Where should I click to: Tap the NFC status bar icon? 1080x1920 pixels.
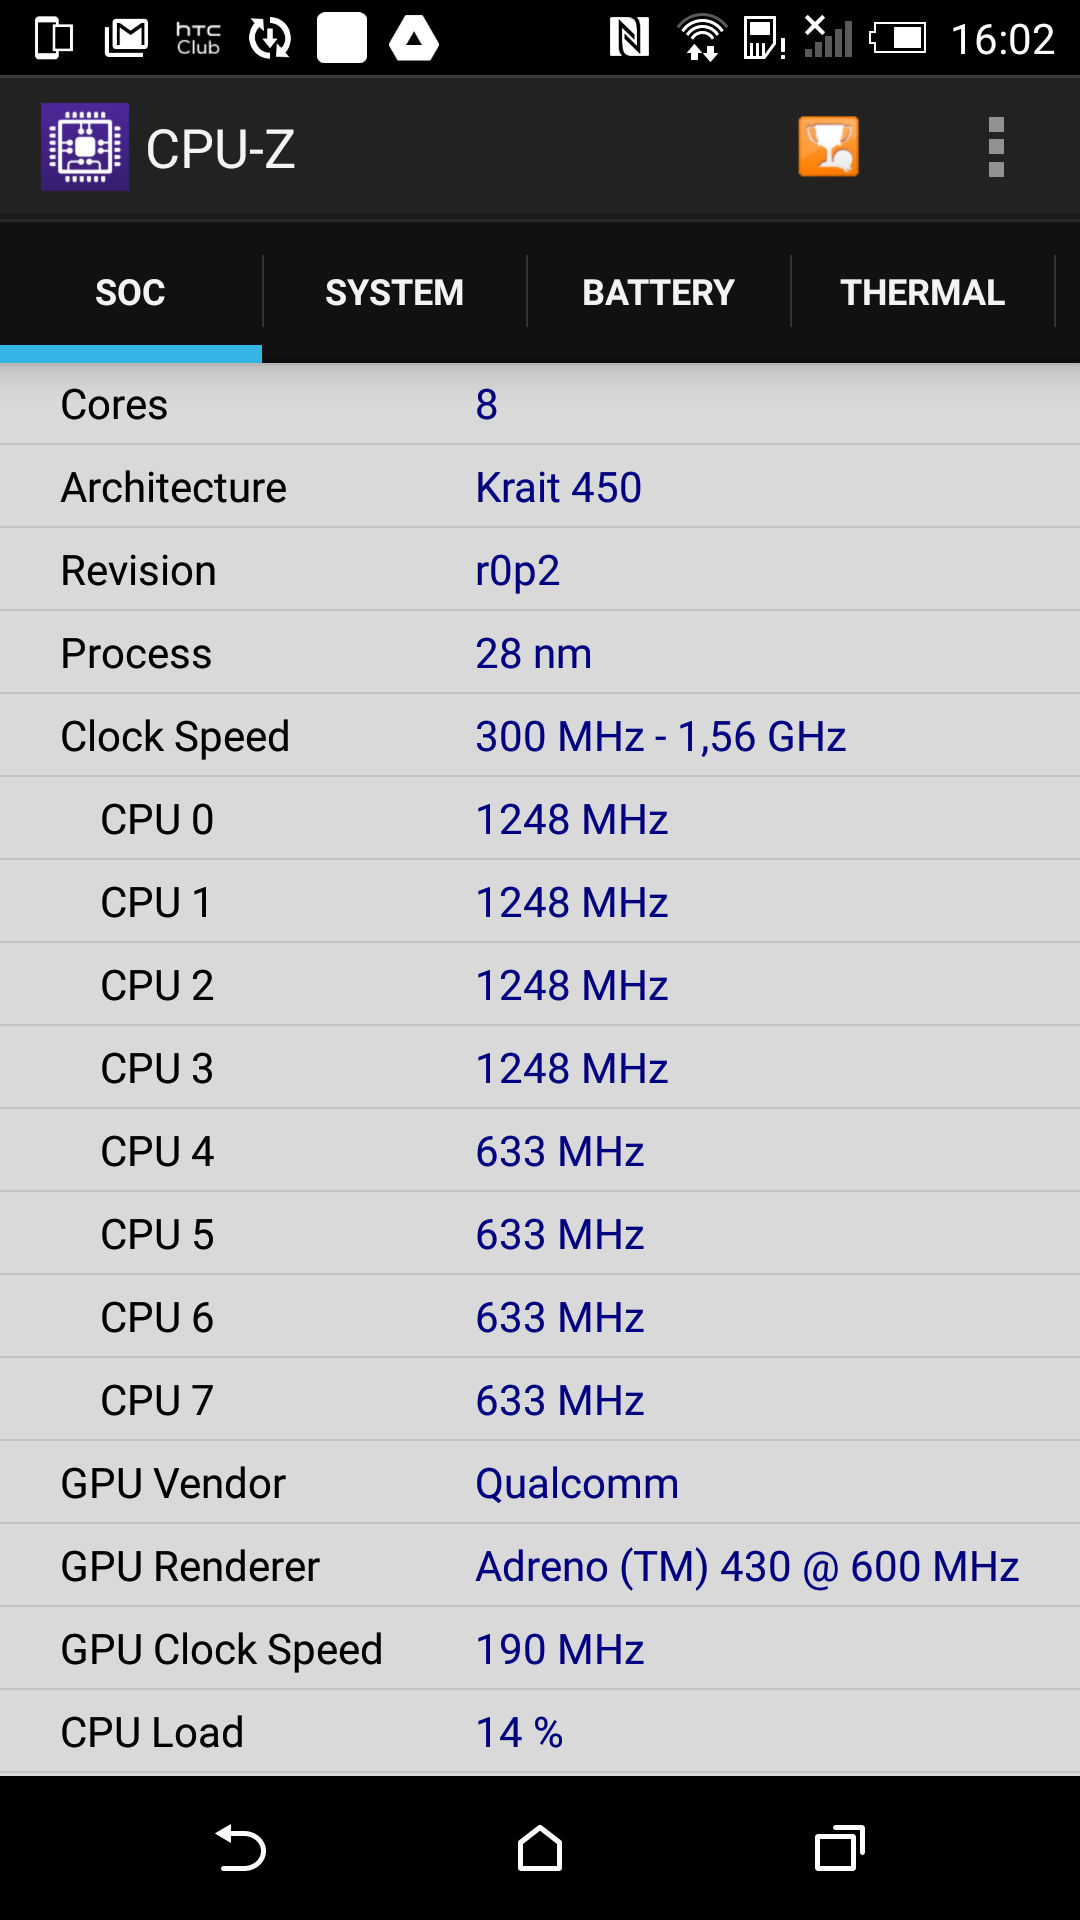click(x=629, y=38)
